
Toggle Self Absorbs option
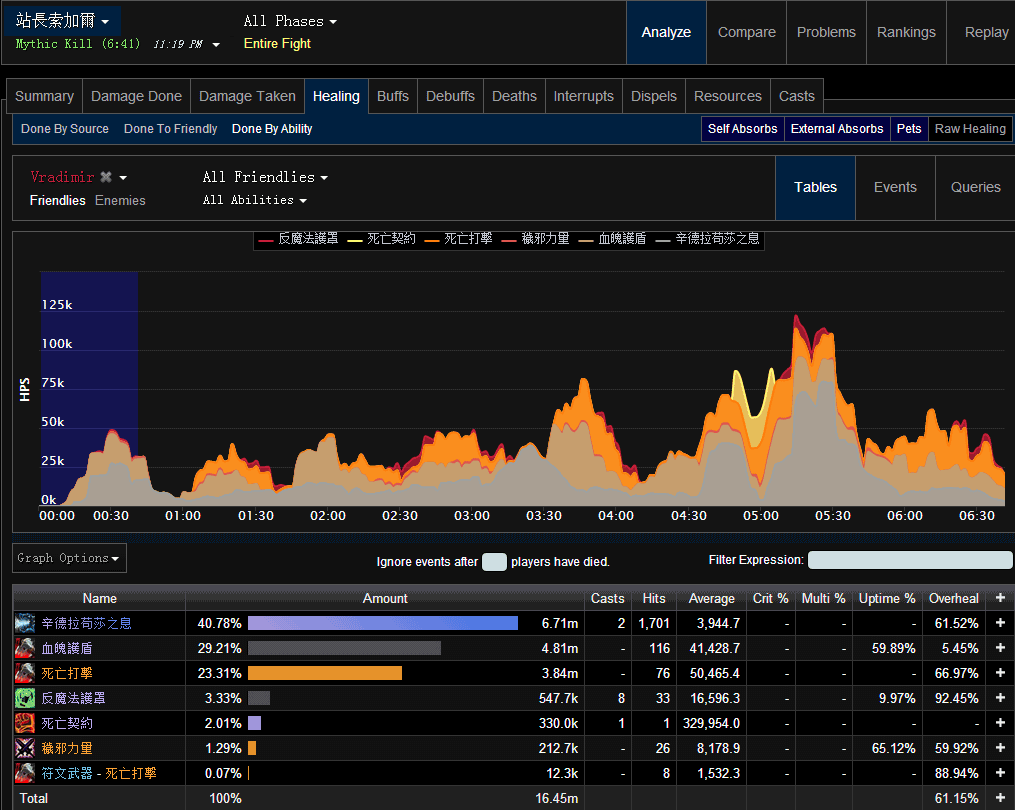coord(742,129)
